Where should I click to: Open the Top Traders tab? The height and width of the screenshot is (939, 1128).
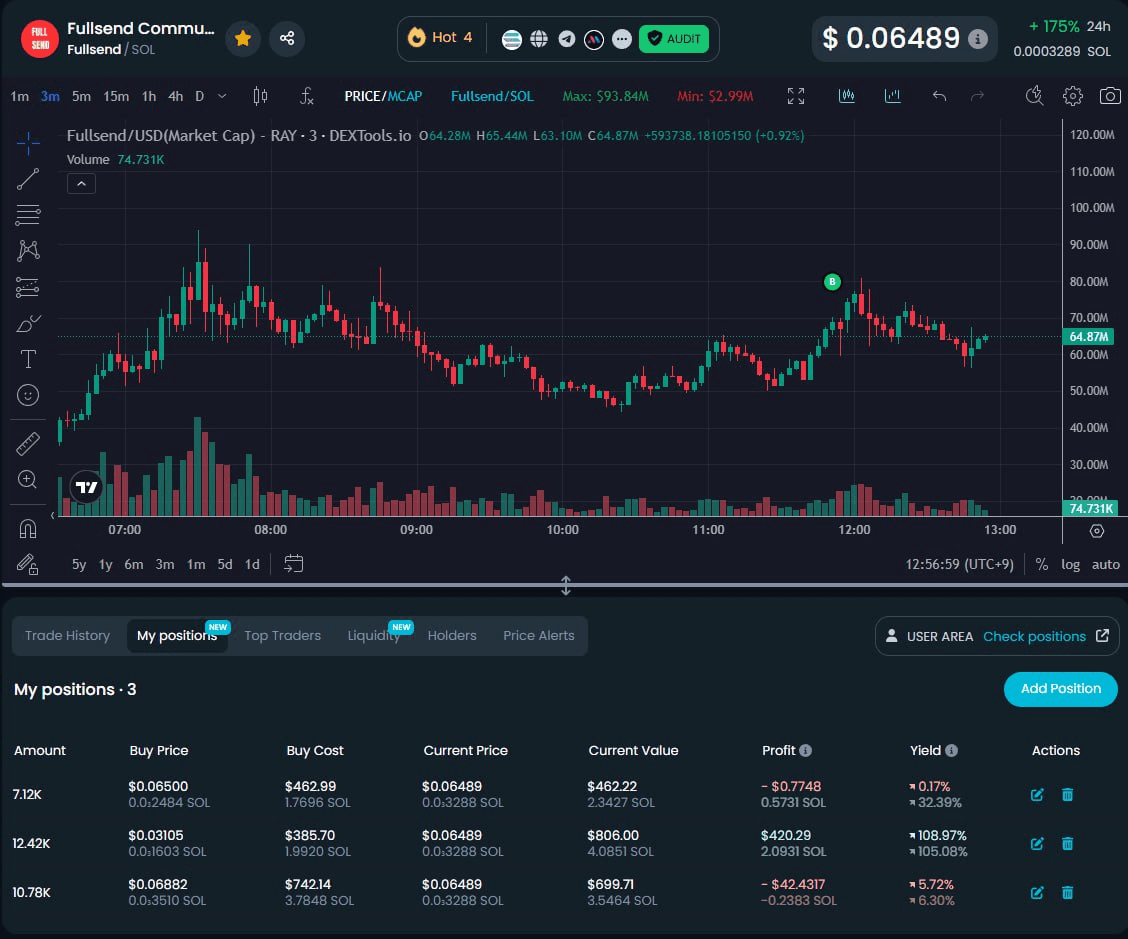(283, 635)
